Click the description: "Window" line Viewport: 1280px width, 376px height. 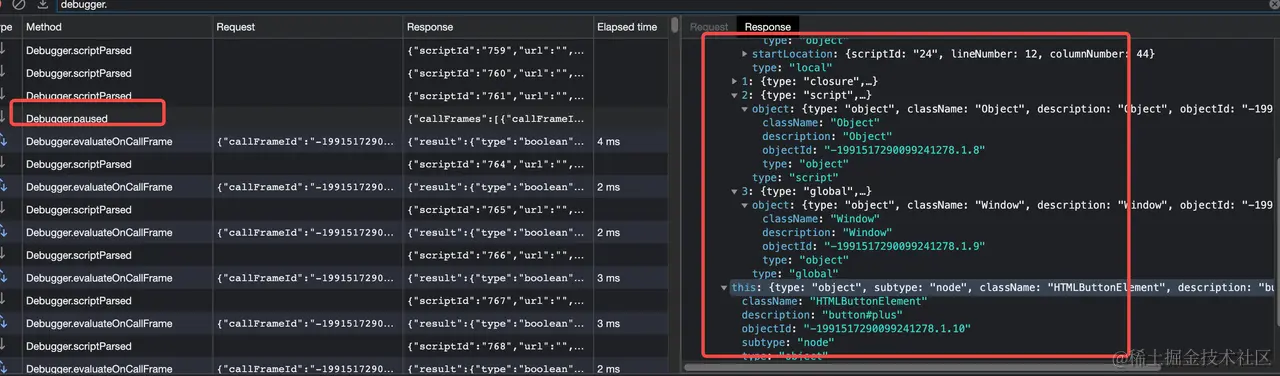[826, 232]
